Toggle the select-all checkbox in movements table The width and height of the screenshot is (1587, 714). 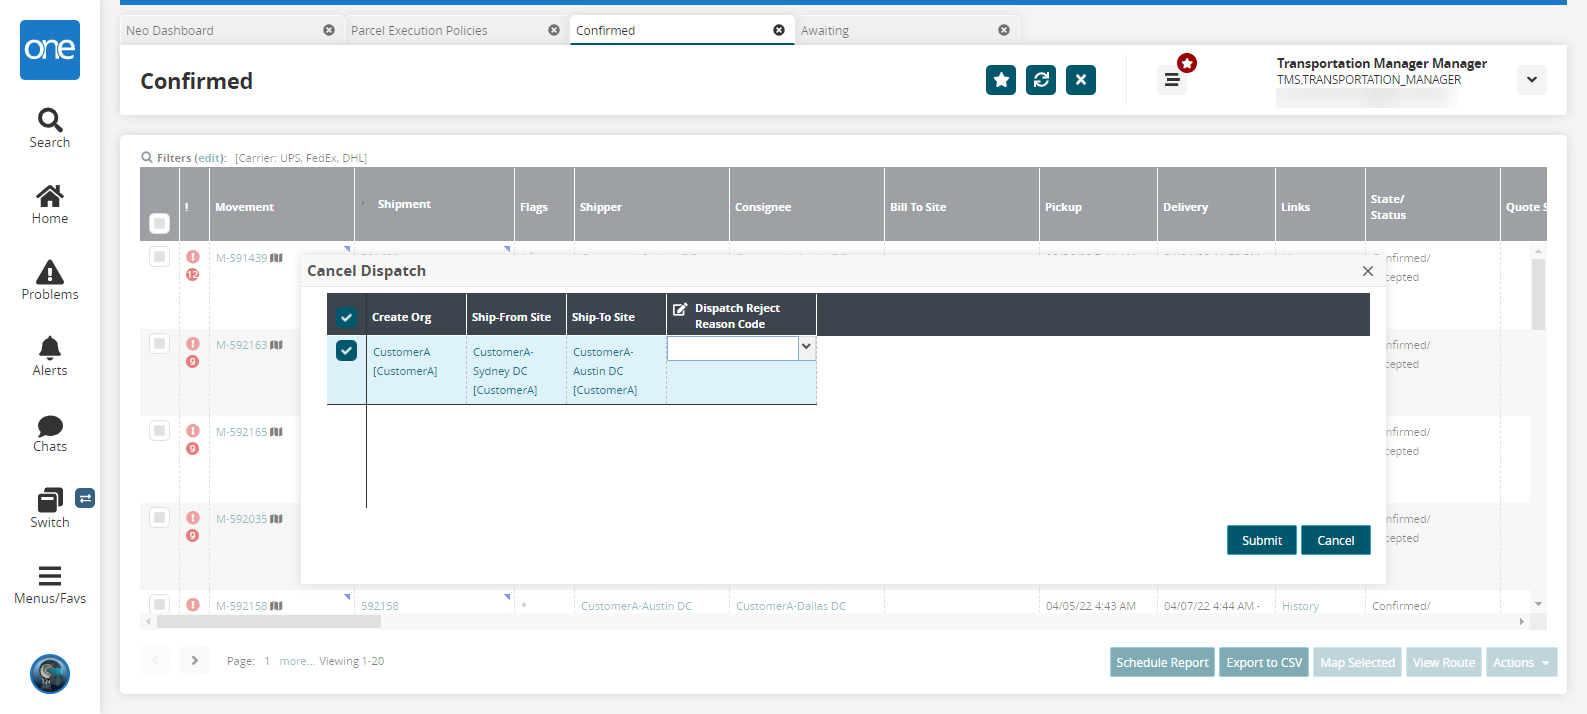click(159, 223)
